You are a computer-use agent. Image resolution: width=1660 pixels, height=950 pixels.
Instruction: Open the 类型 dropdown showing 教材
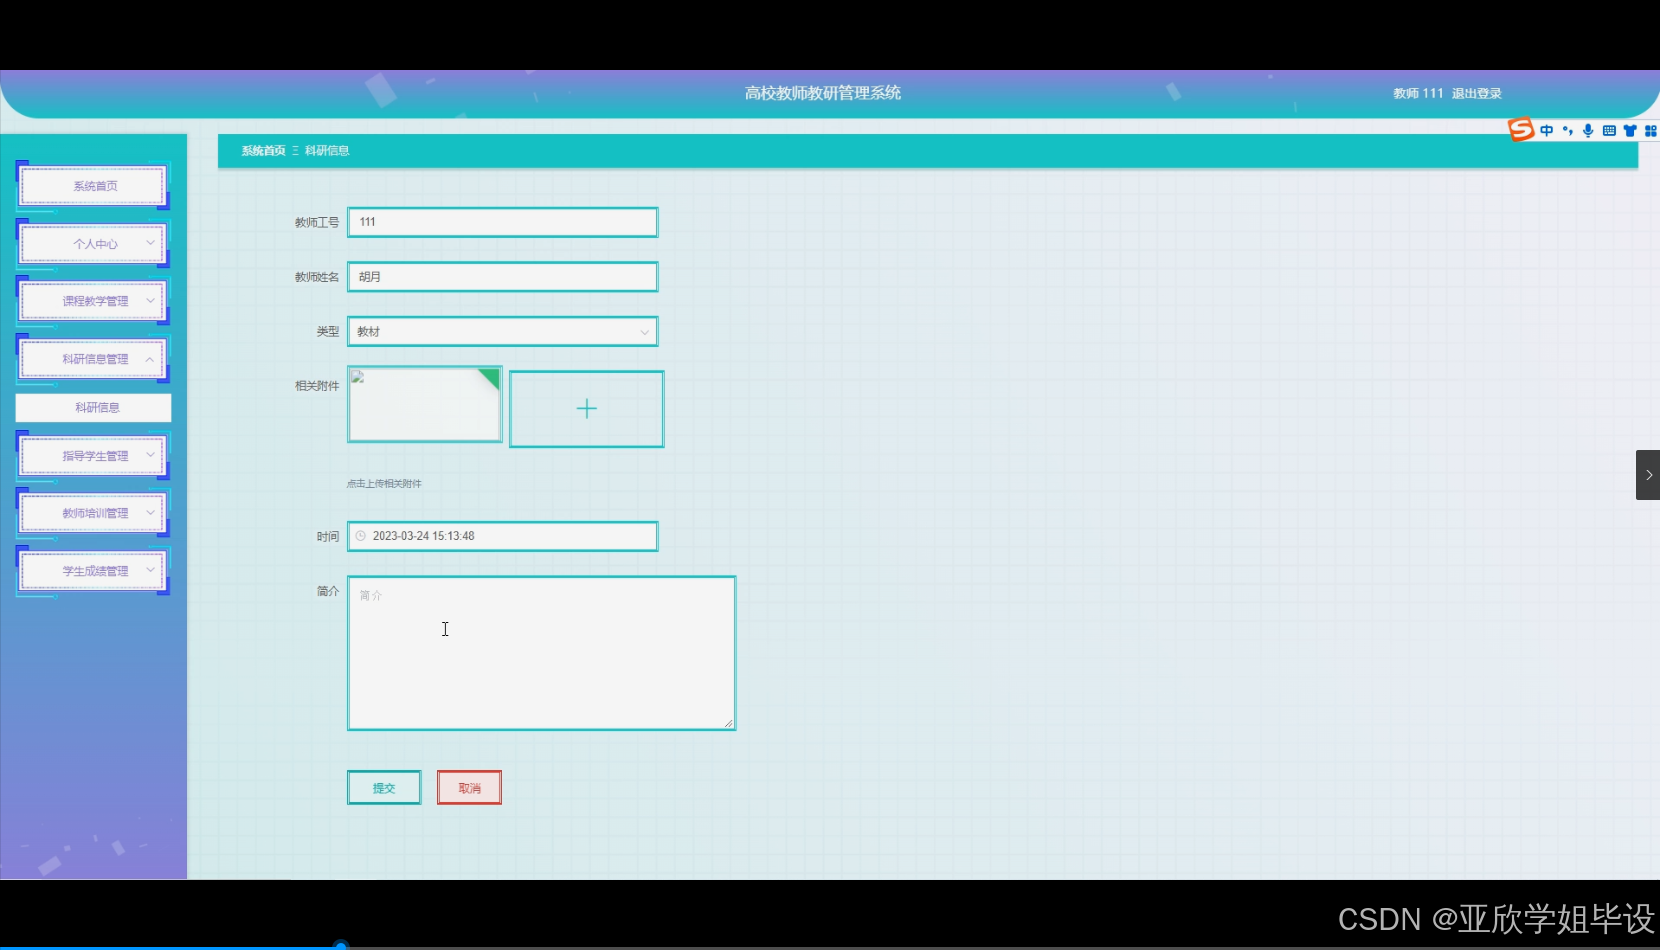tap(502, 332)
